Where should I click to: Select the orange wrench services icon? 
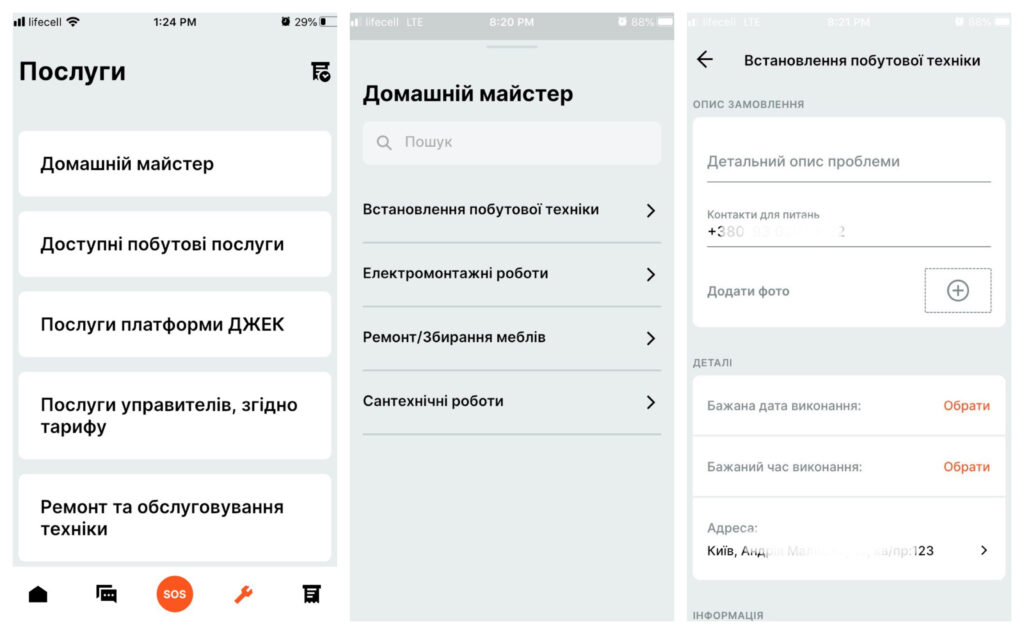point(244,594)
